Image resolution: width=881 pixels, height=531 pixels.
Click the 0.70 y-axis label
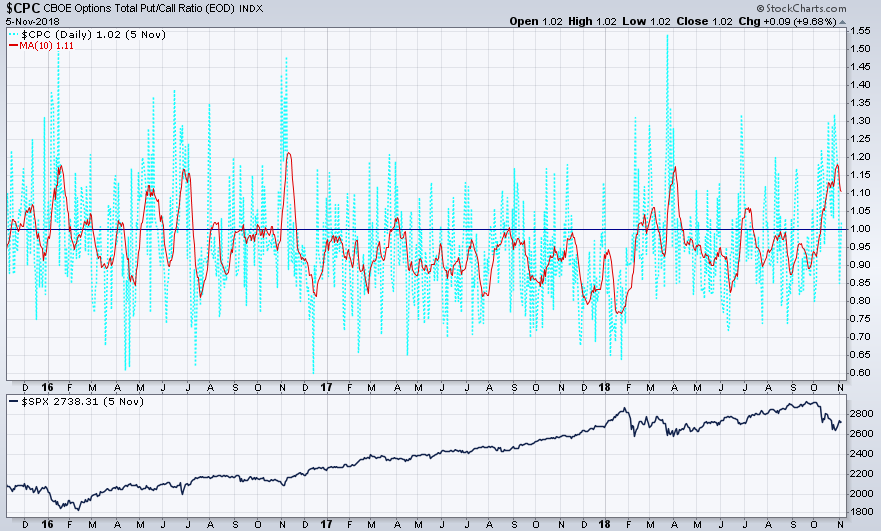(x=860, y=337)
